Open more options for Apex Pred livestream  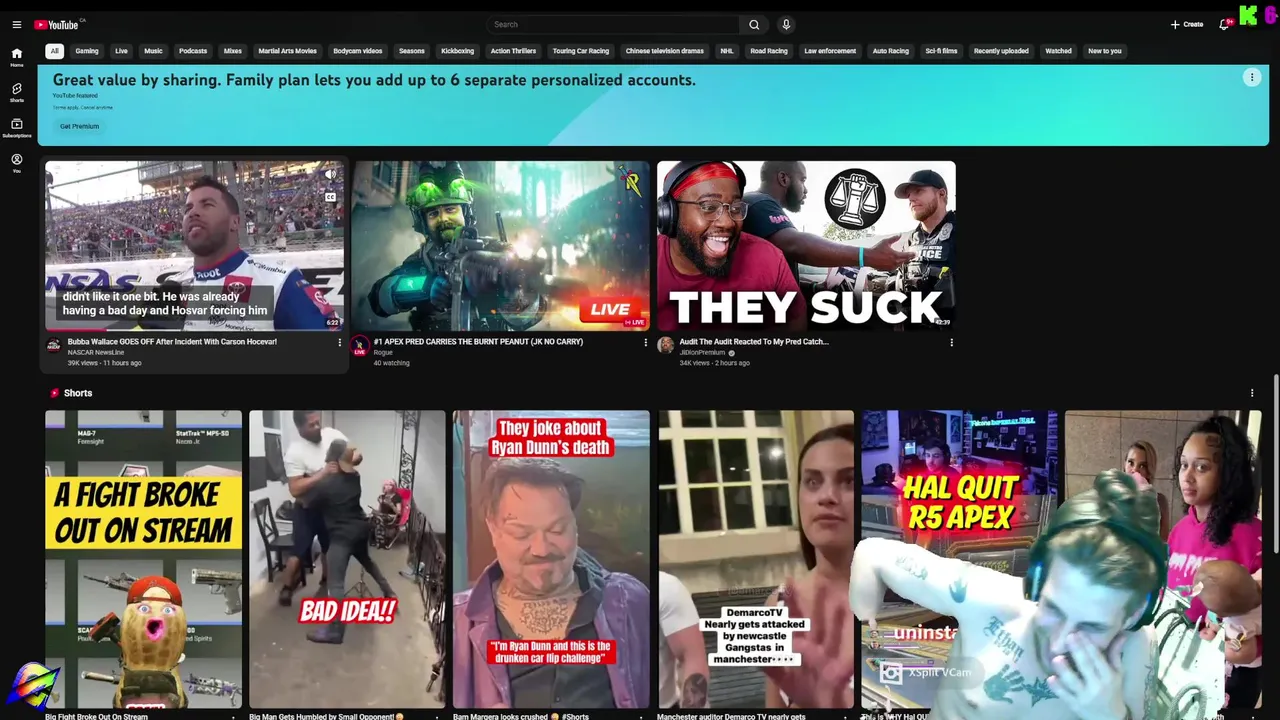645,343
